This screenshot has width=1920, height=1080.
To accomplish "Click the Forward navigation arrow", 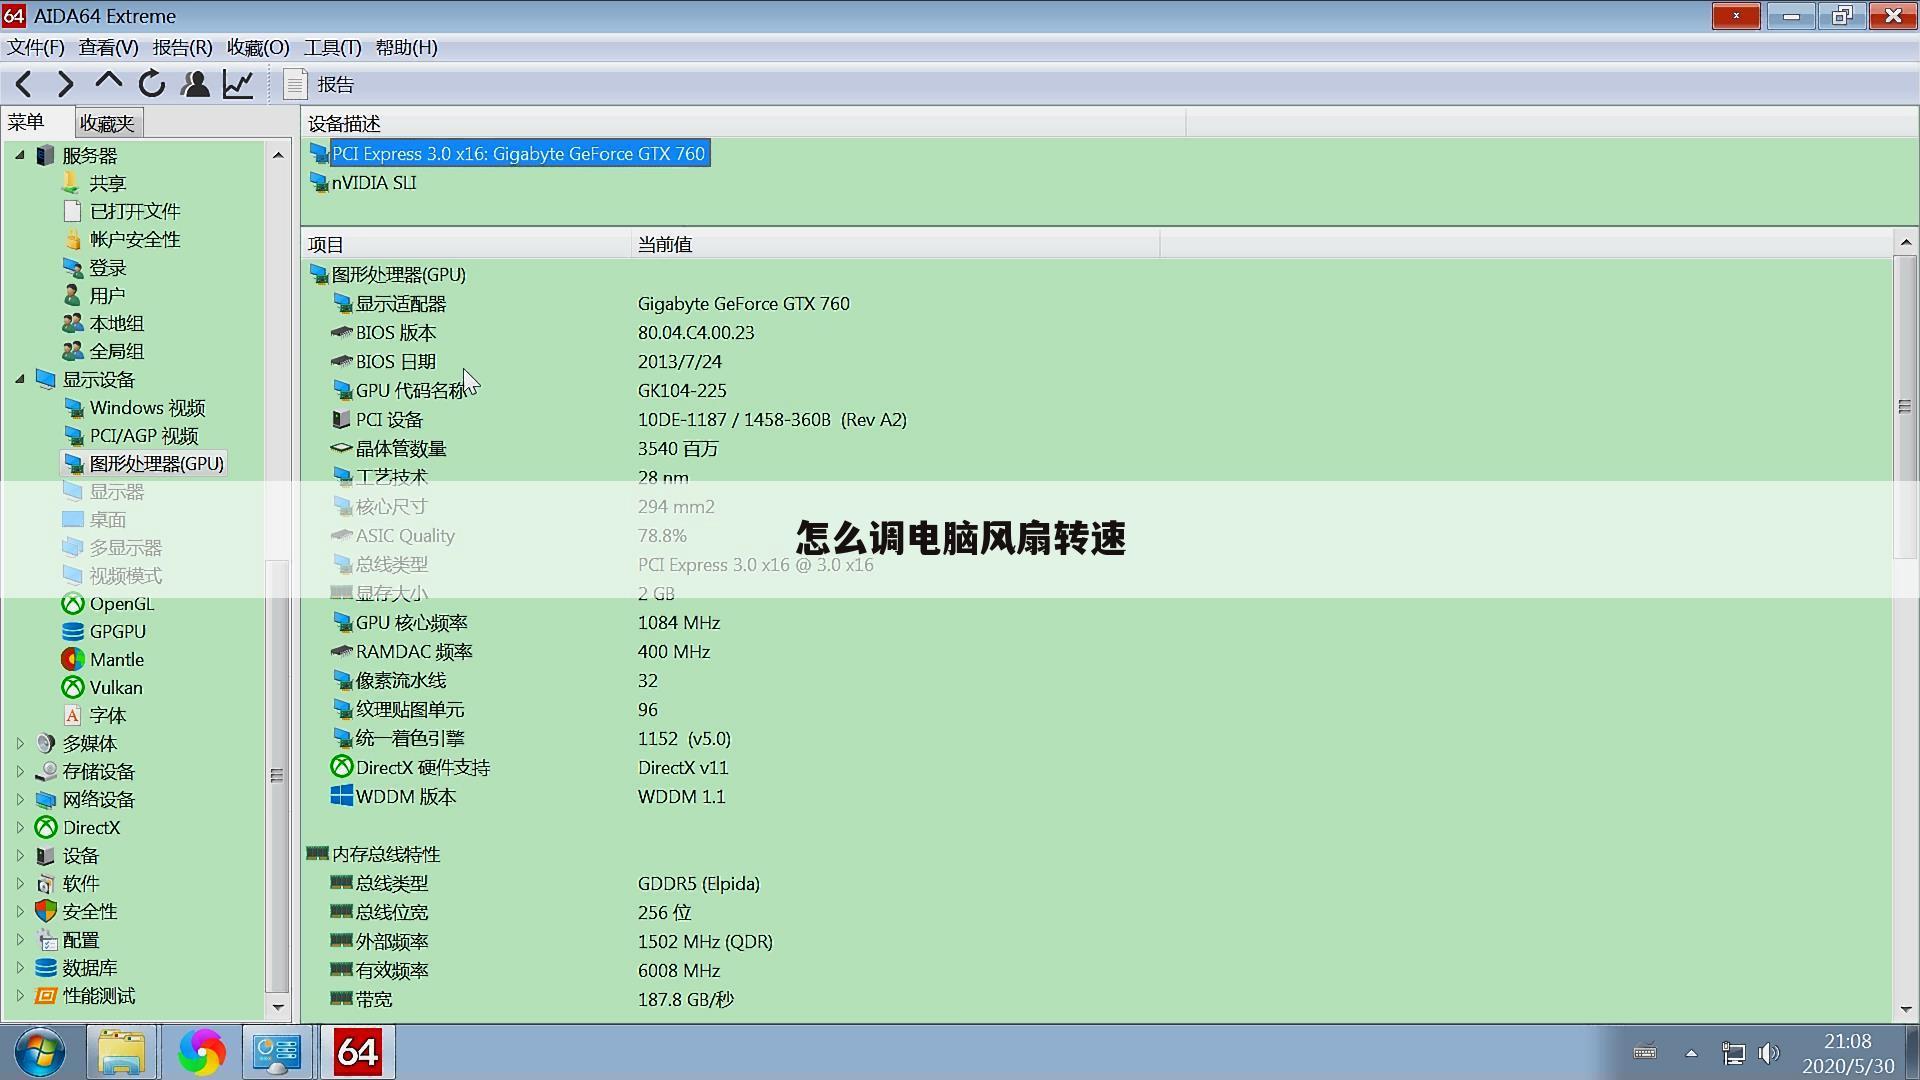I will [66, 85].
